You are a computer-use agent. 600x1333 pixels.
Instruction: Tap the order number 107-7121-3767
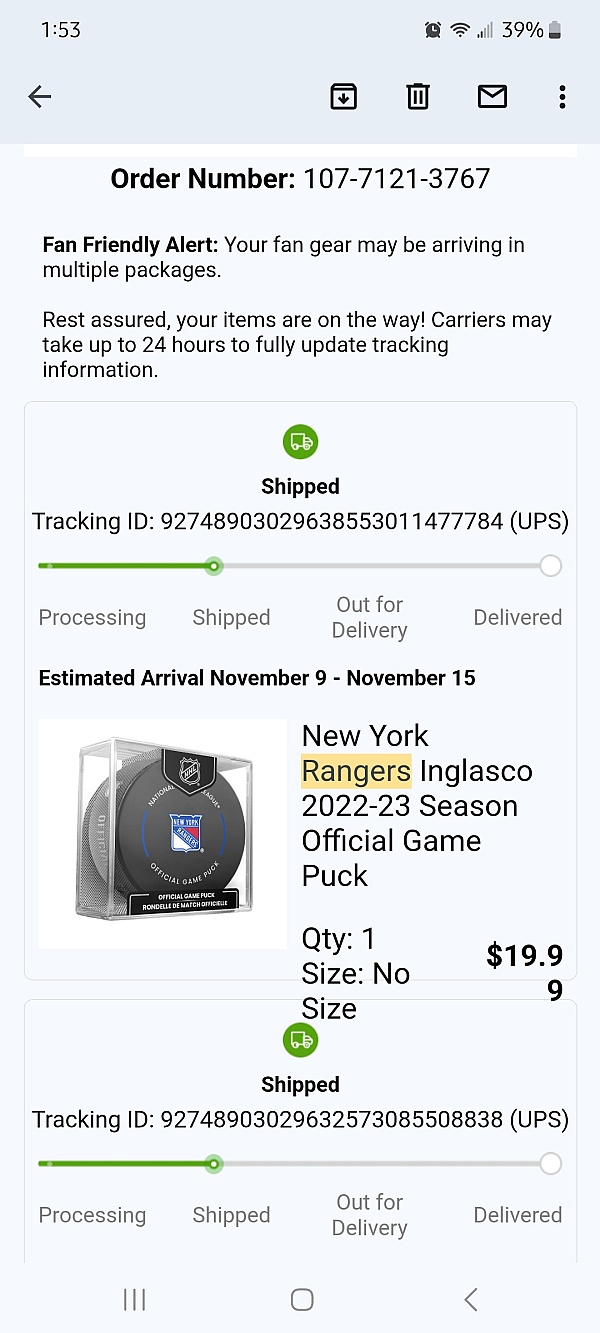[397, 179]
